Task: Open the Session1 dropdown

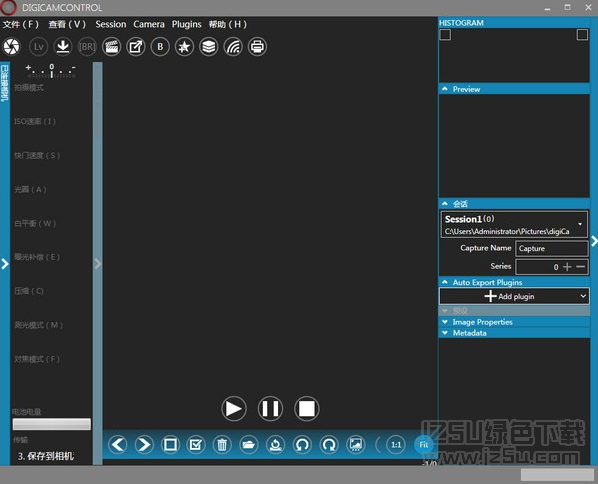Action: (514, 225)
